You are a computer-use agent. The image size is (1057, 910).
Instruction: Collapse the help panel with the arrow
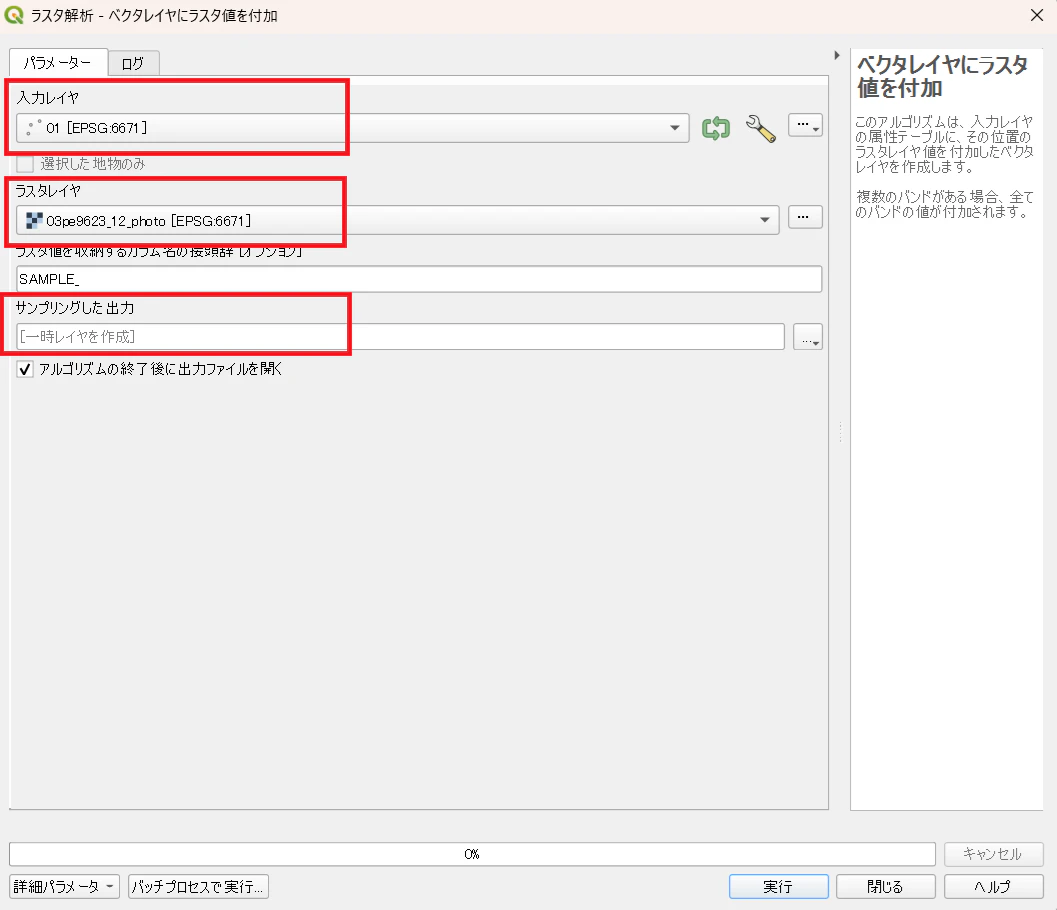[x=837, y=55]
